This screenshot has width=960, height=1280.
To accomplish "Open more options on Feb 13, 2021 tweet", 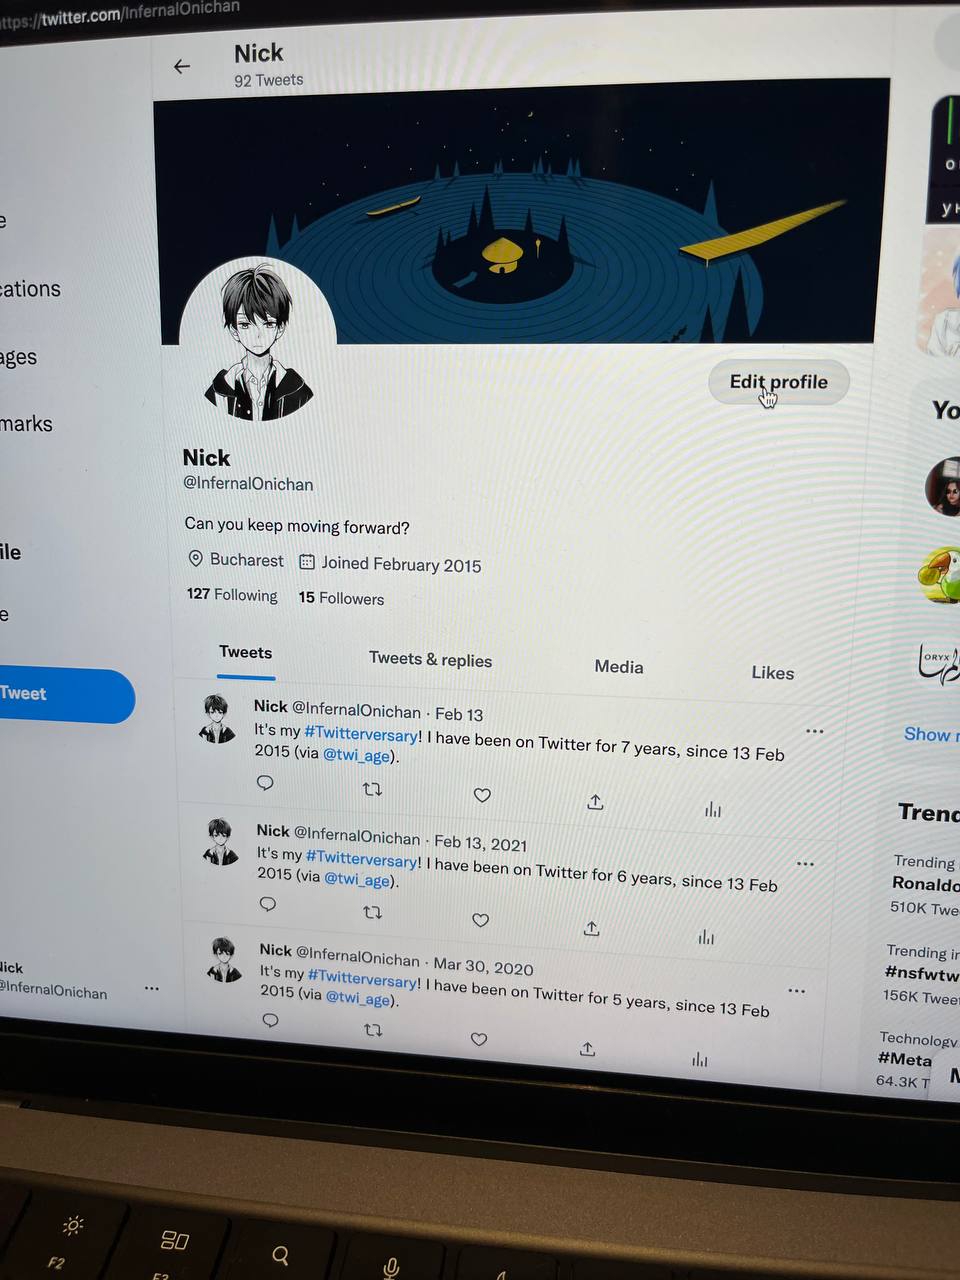I will 805,863.
